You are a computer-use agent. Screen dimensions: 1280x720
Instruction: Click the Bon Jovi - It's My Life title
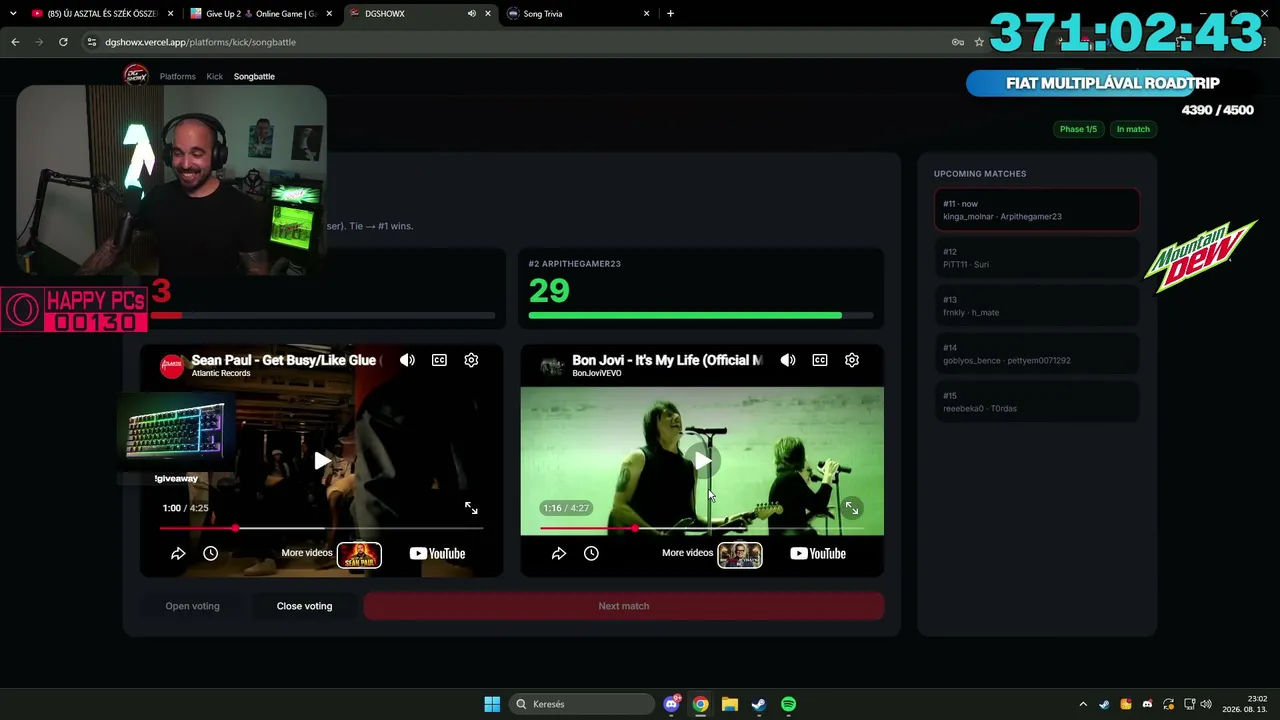coord(667,360)
